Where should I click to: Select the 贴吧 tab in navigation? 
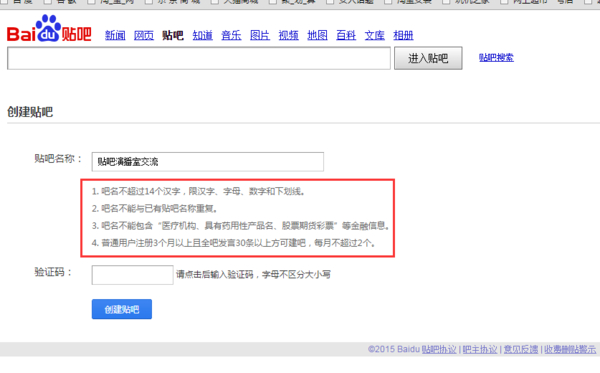coord(173,36)
